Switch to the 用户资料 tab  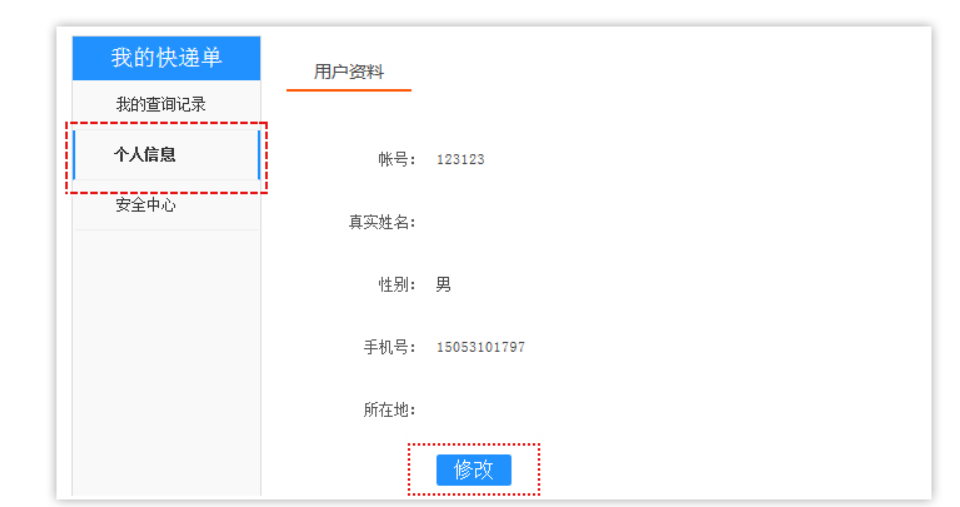click(348, 72)
